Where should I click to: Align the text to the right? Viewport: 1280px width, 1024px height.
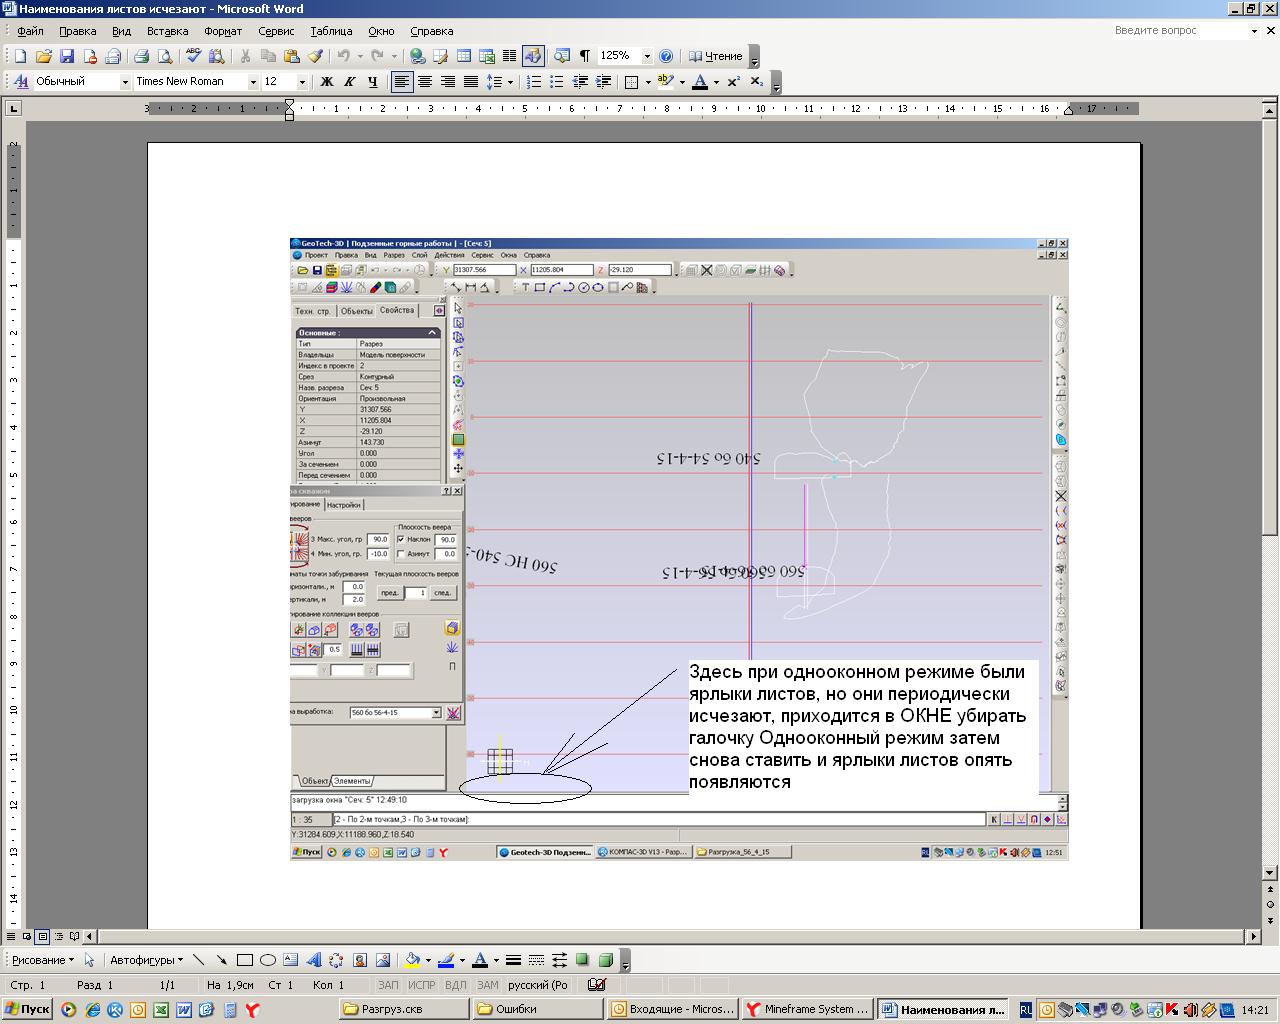point(448,82)
